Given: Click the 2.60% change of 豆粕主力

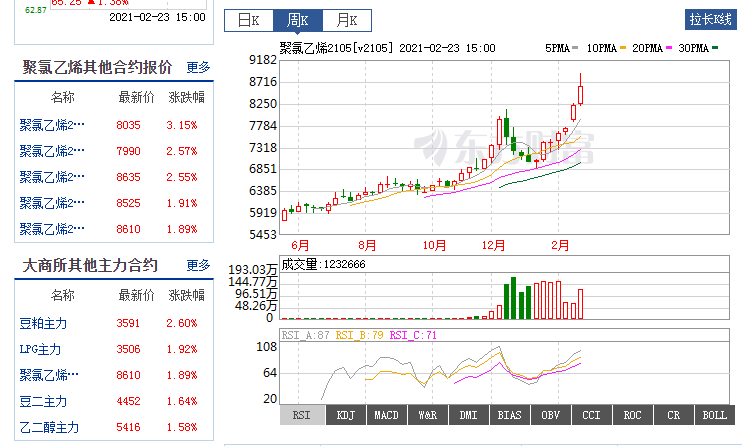Looking at the screenshot, I should [x=182, y=323].
